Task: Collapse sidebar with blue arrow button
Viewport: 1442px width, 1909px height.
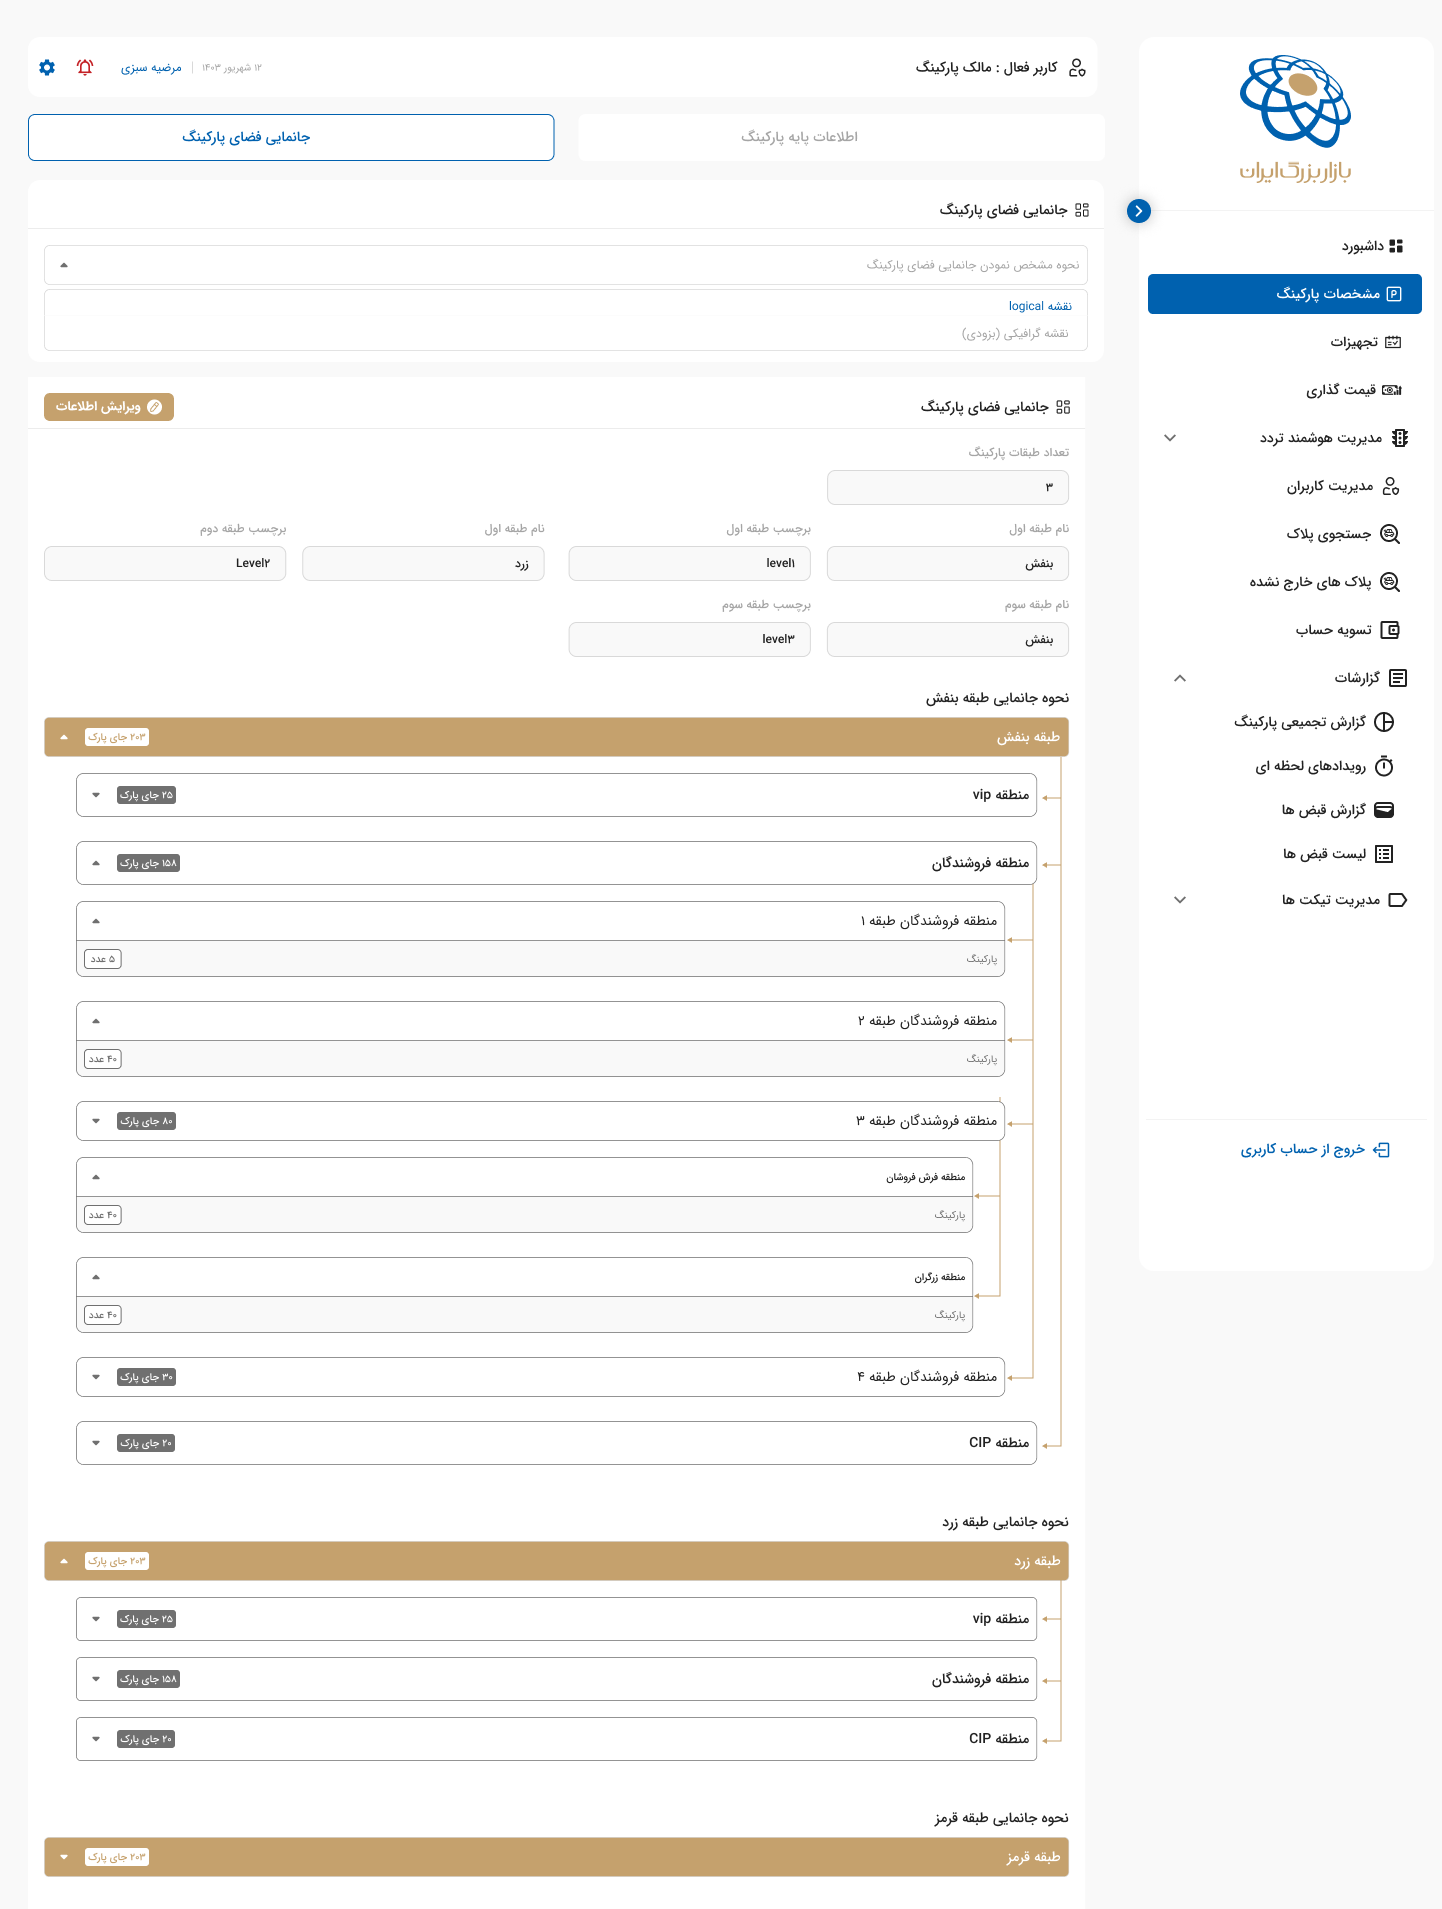Action: click(x=1138, y=211)
